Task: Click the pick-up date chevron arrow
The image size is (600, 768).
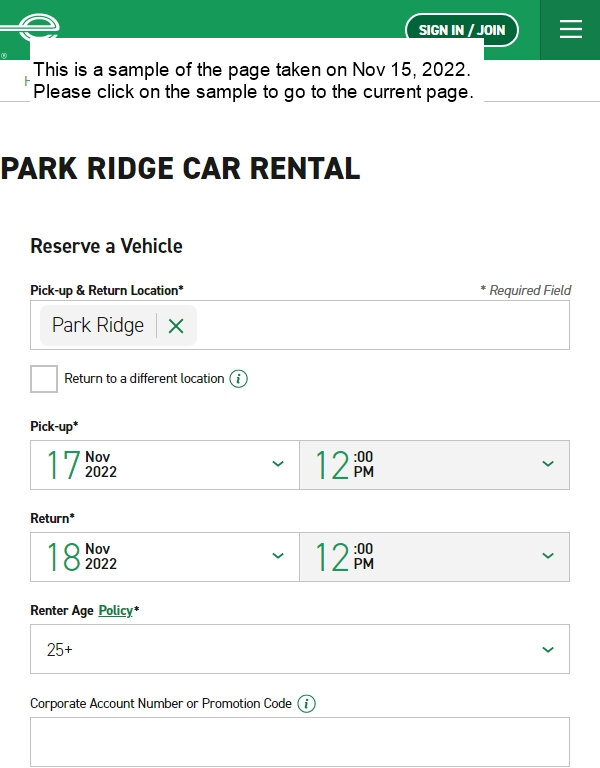Action: pyautogui.click(x=278, y=464)
